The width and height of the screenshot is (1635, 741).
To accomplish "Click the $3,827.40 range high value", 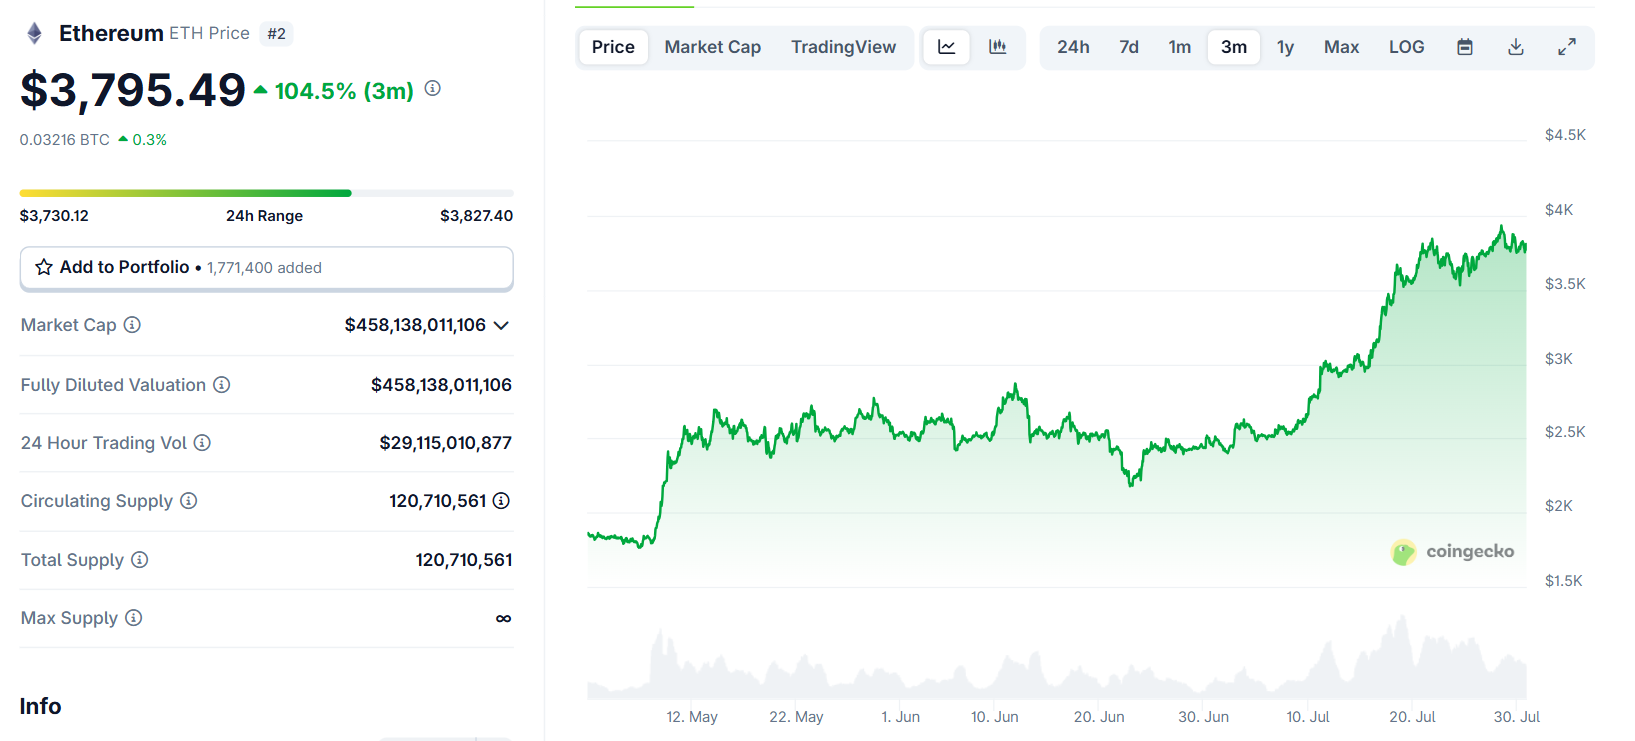I will click(x=477, y=216).
